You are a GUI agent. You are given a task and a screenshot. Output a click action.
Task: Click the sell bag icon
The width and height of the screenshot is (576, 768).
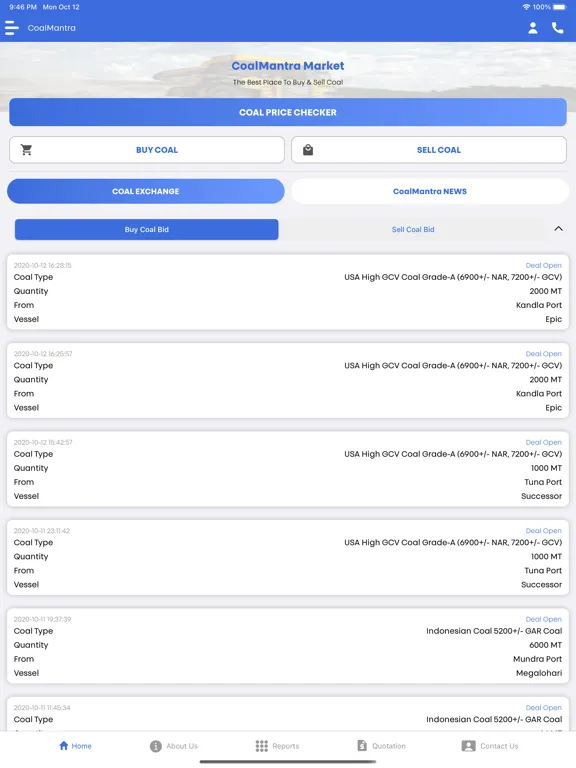click(x=308, y=150)
